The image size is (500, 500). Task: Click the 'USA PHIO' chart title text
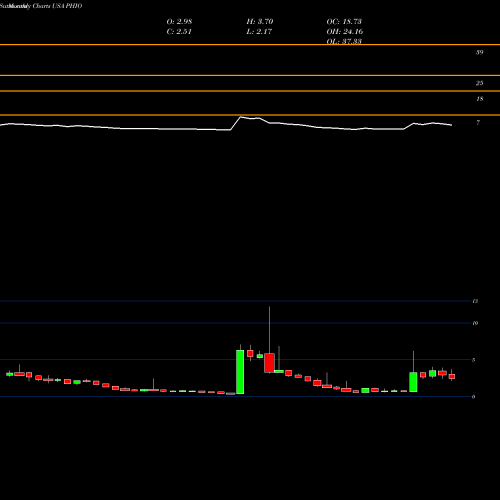coord(67,6)
